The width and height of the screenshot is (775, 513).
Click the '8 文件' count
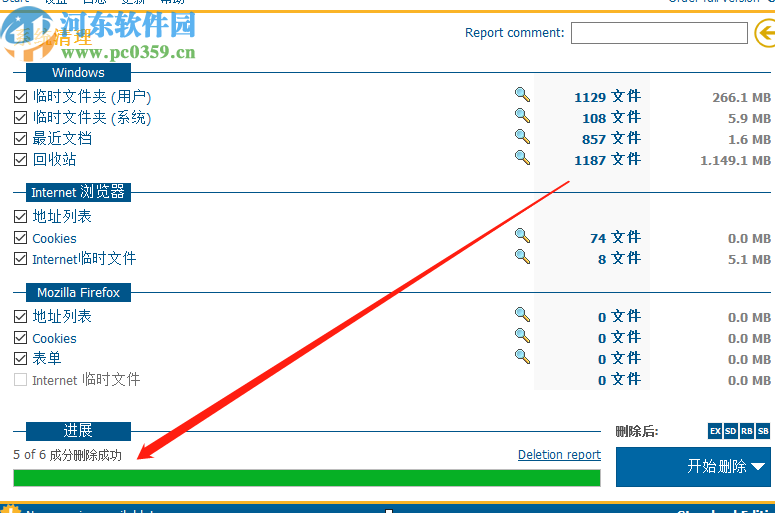point(619,259)
